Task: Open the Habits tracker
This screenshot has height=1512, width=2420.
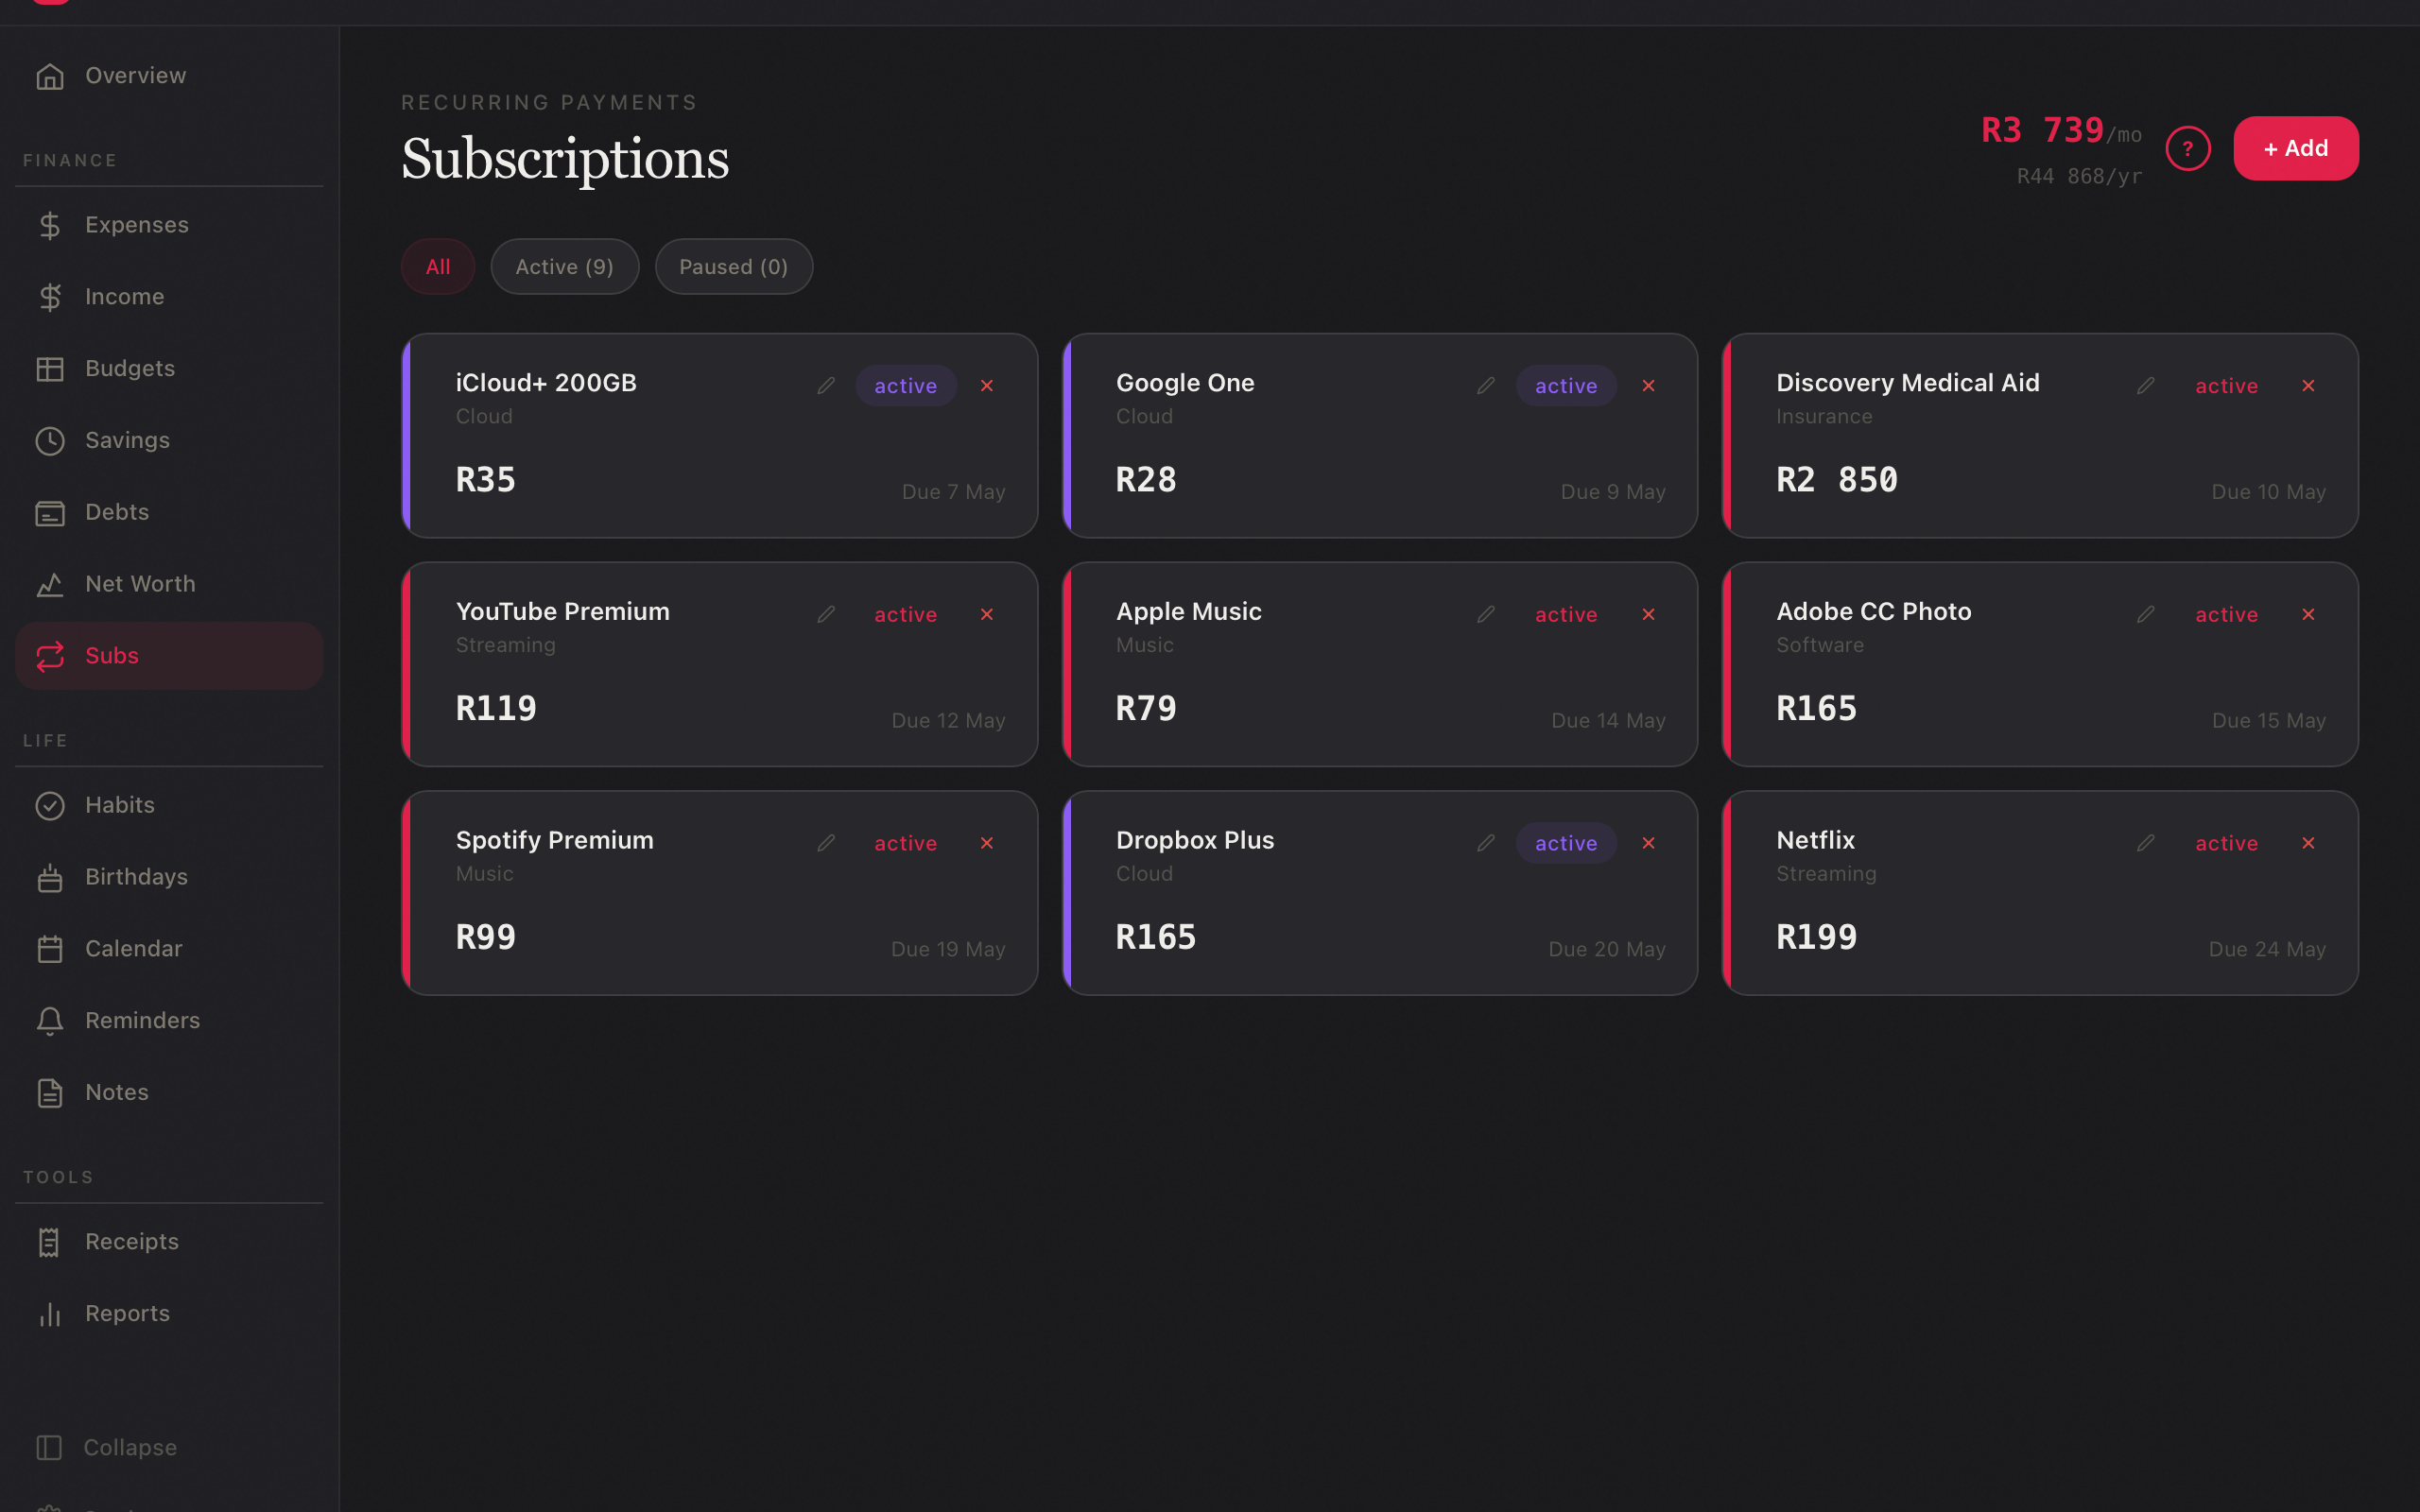Action: click(169, 806)
